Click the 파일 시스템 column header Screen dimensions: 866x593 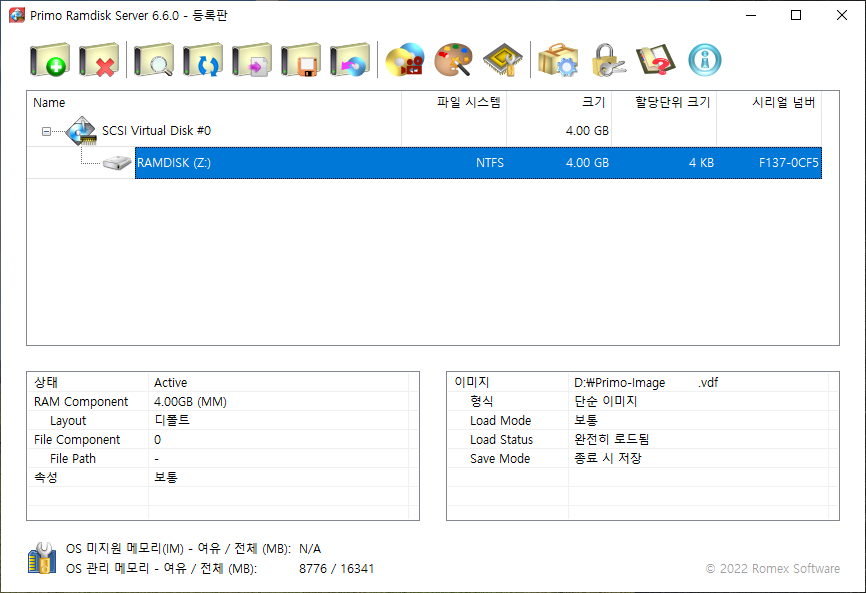(x=454, y=103)
